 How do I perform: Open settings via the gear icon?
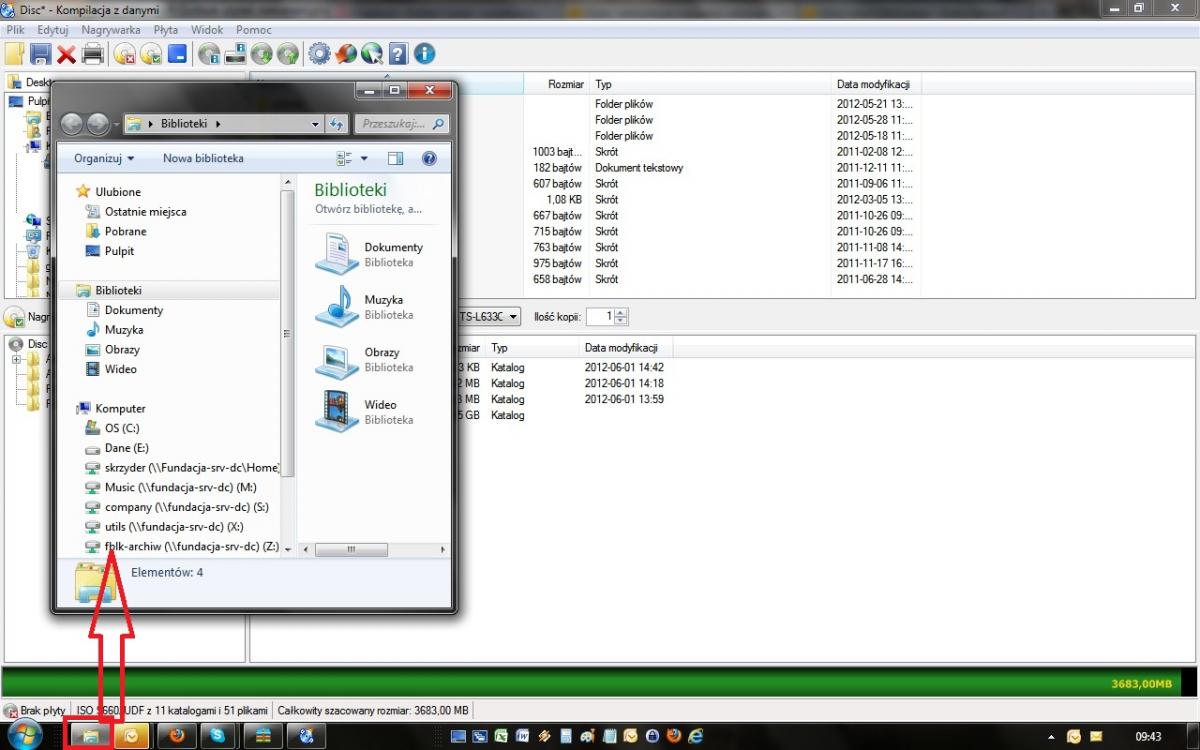click(319, 54)
